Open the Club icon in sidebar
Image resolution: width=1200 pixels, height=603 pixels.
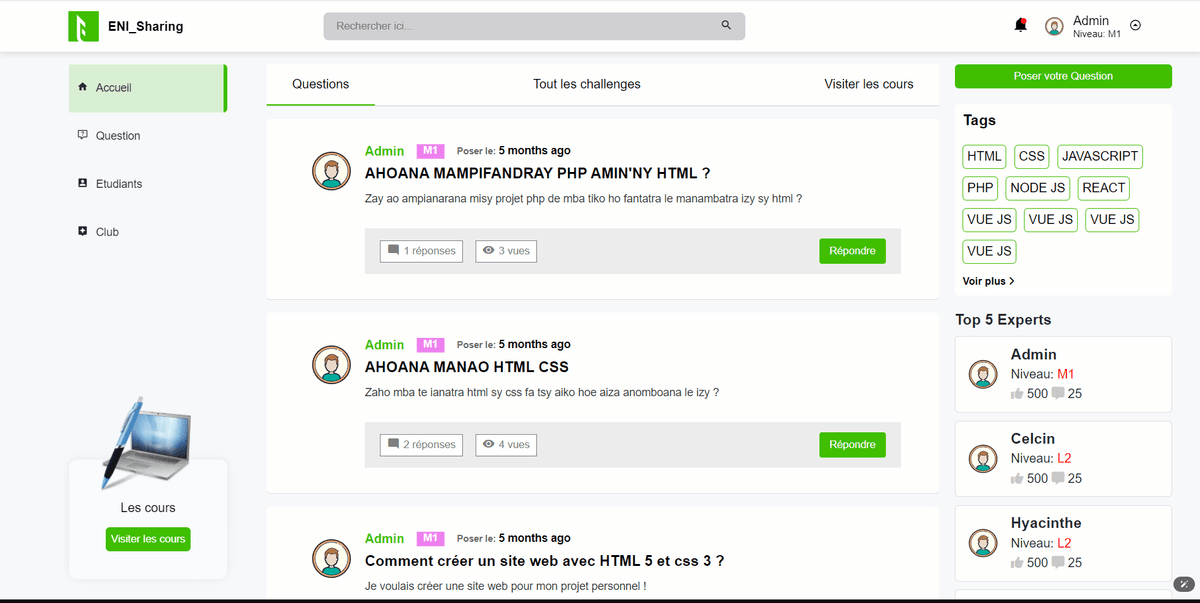coord(82,231)
